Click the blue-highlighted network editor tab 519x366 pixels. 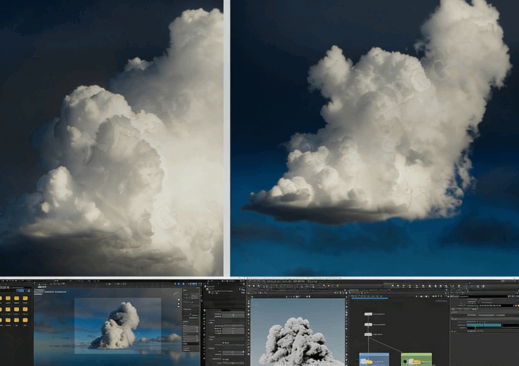pos(370,298)
